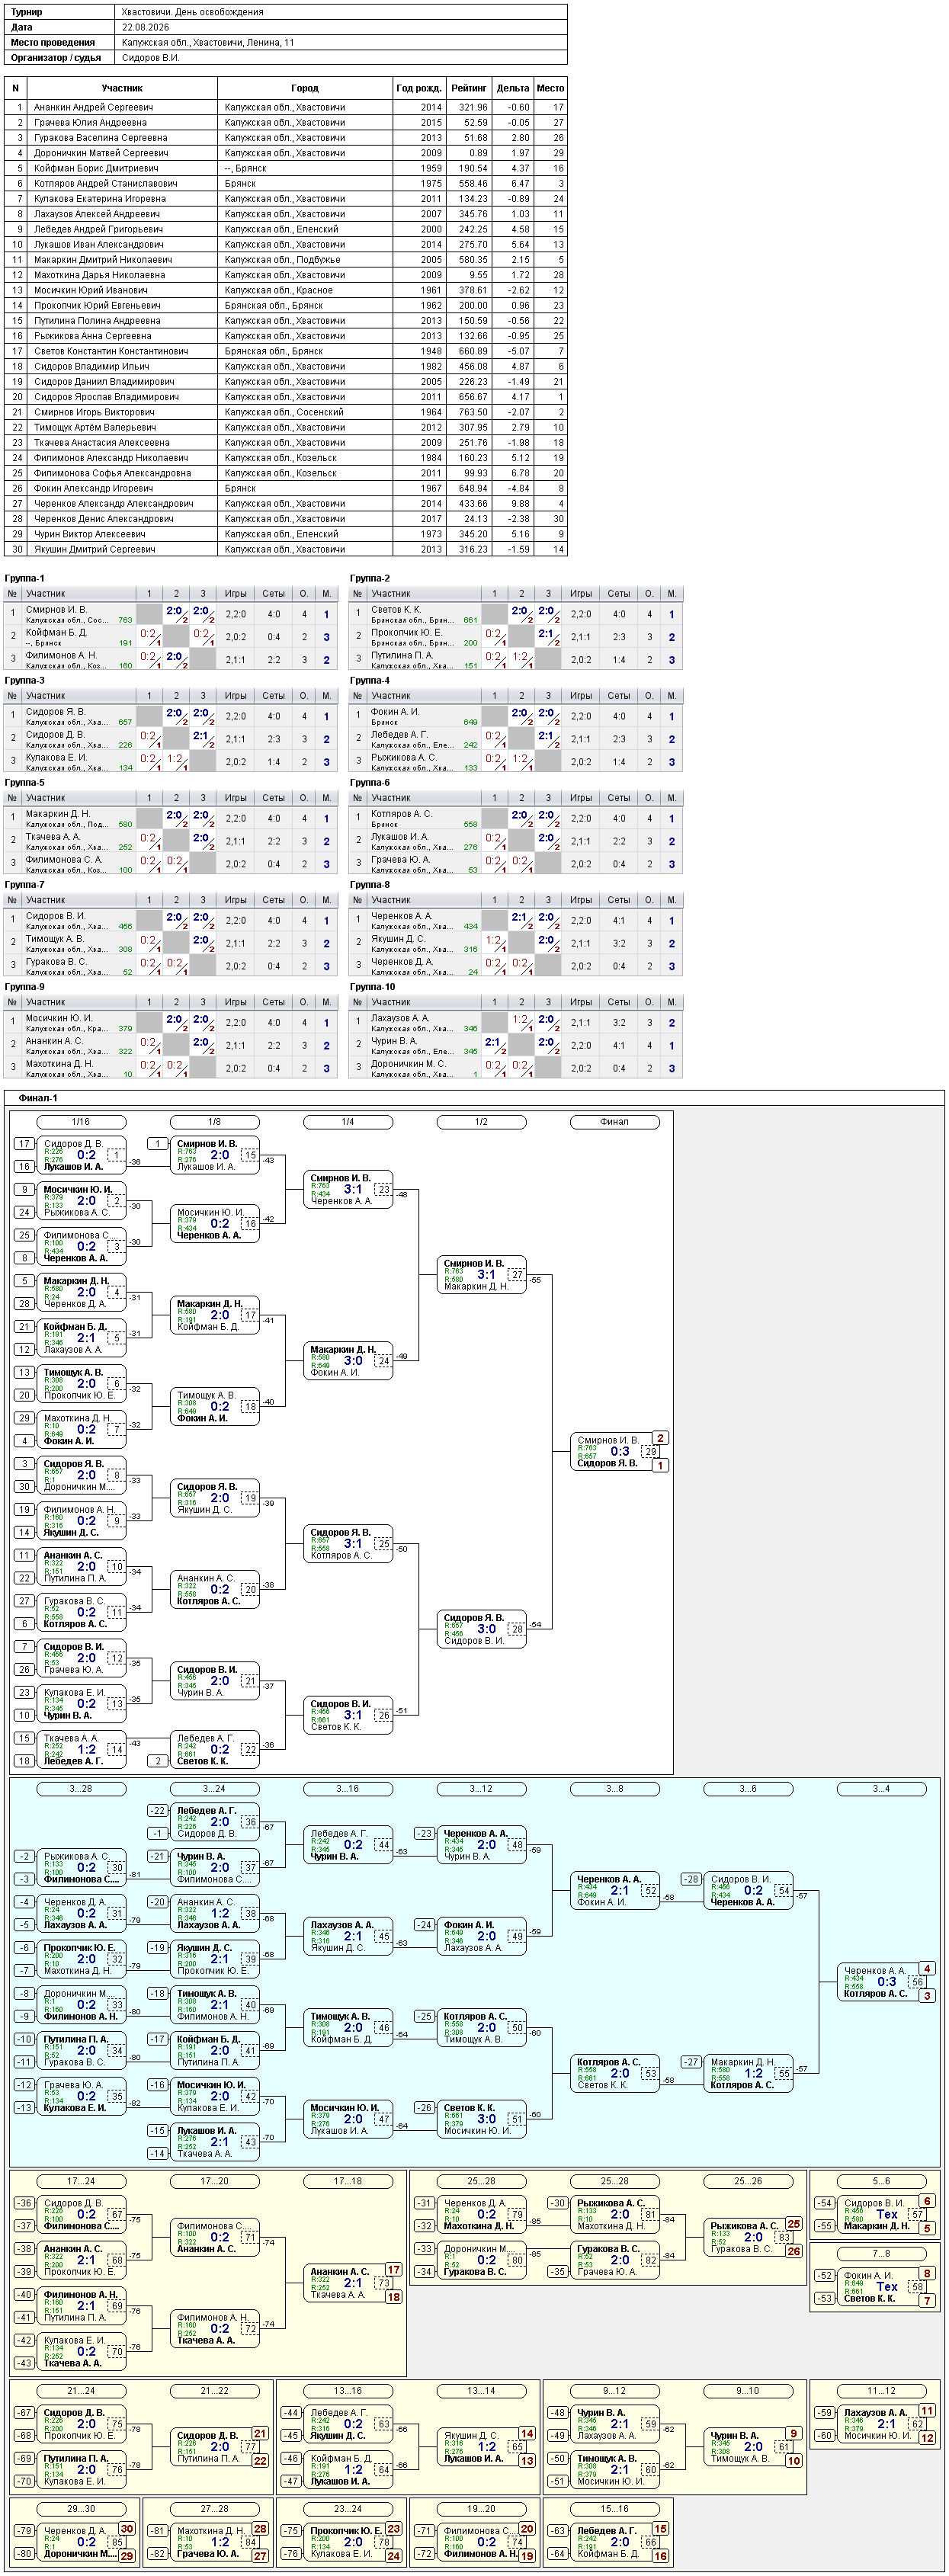Click the delta value "9.88"

tap(520, 503)
